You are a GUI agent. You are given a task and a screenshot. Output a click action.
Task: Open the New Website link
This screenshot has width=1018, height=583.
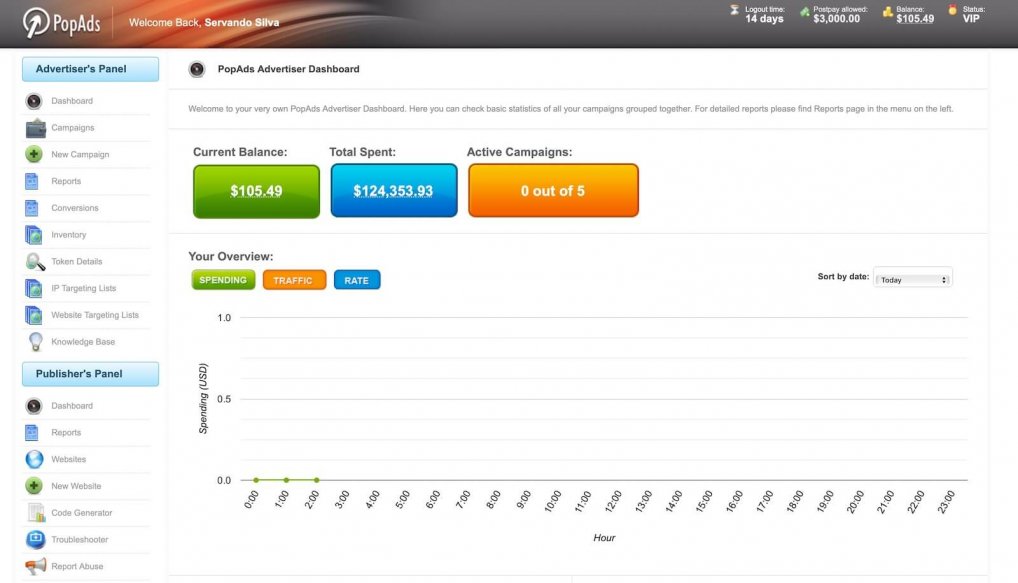[76, 486]
